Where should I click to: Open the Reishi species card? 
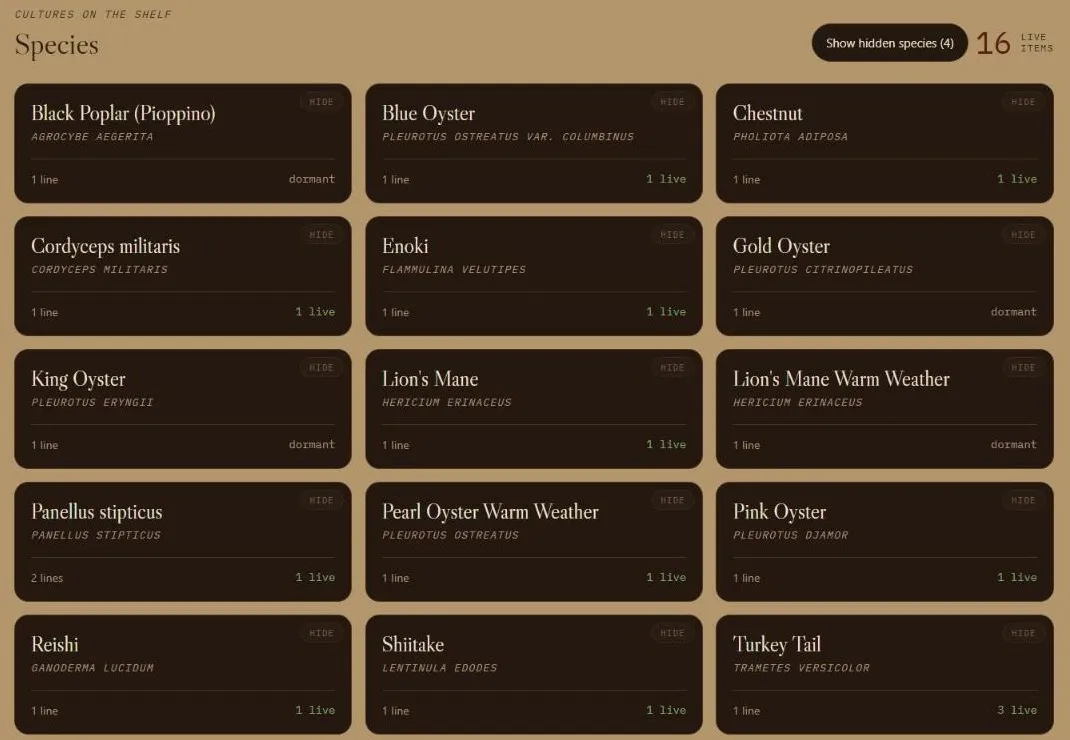(x=183, y=674)
